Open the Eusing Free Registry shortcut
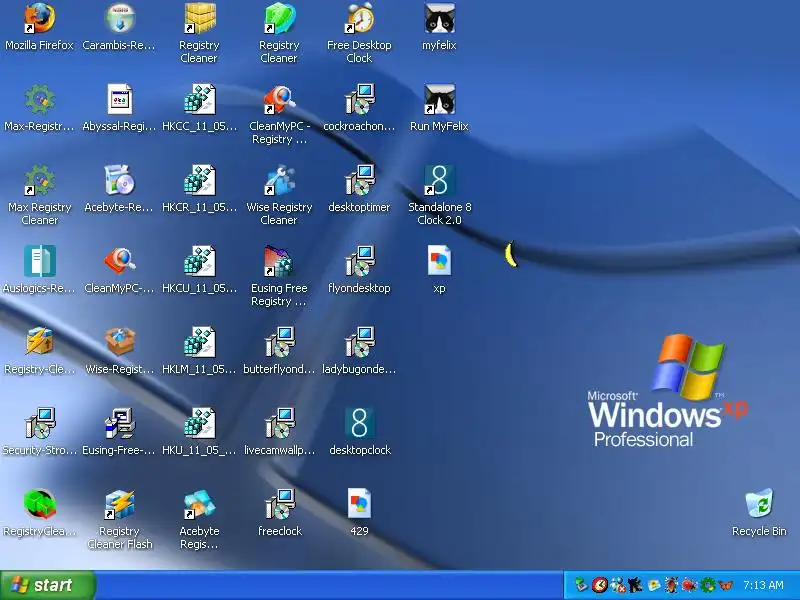The image size is (800, 600). (x=279, y=261)
